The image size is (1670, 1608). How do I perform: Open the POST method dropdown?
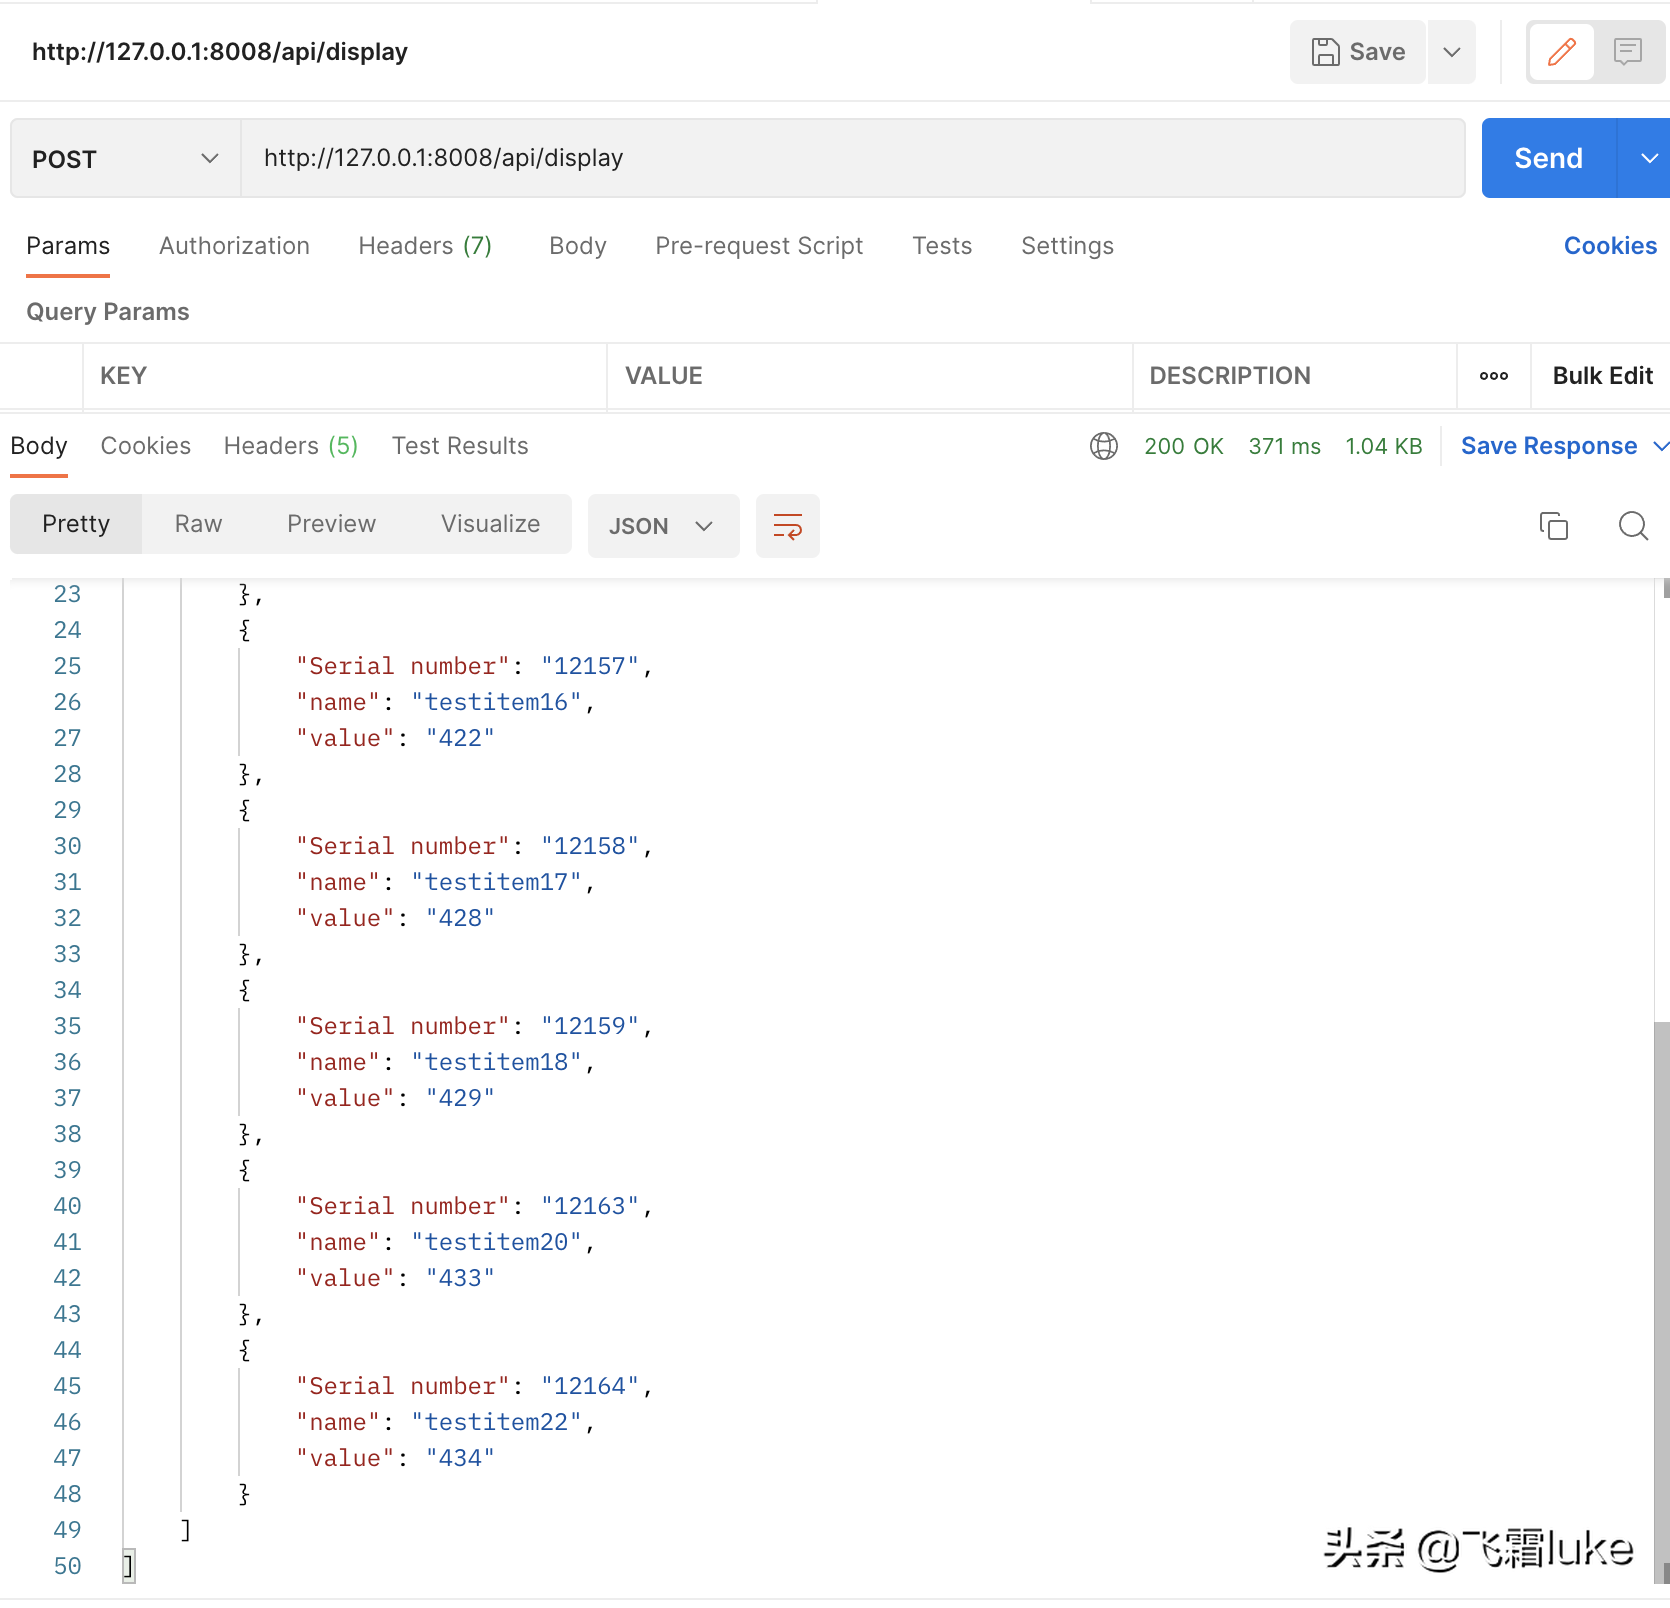pyautogui.click(x=125, y=158)
